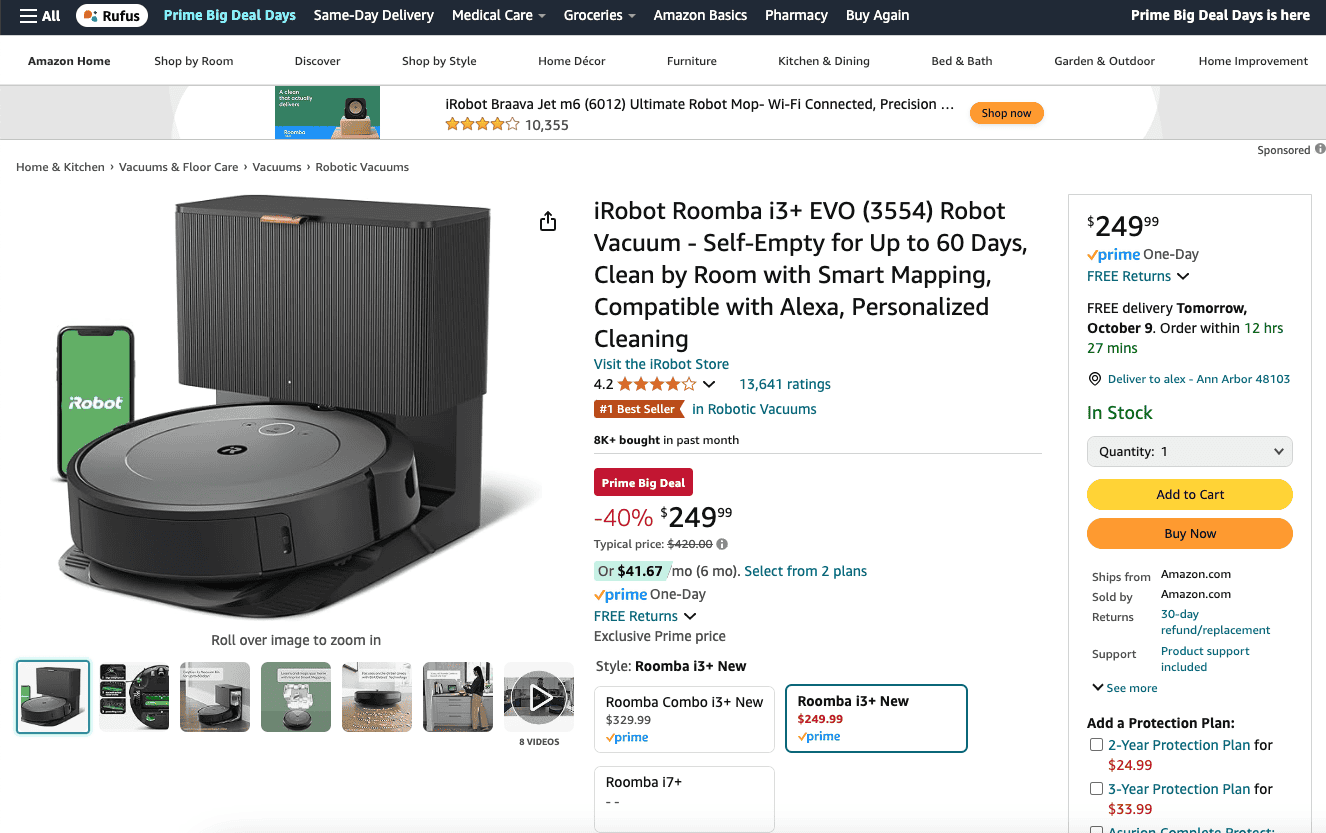Click the typical price info icon

tap(722, 544)
